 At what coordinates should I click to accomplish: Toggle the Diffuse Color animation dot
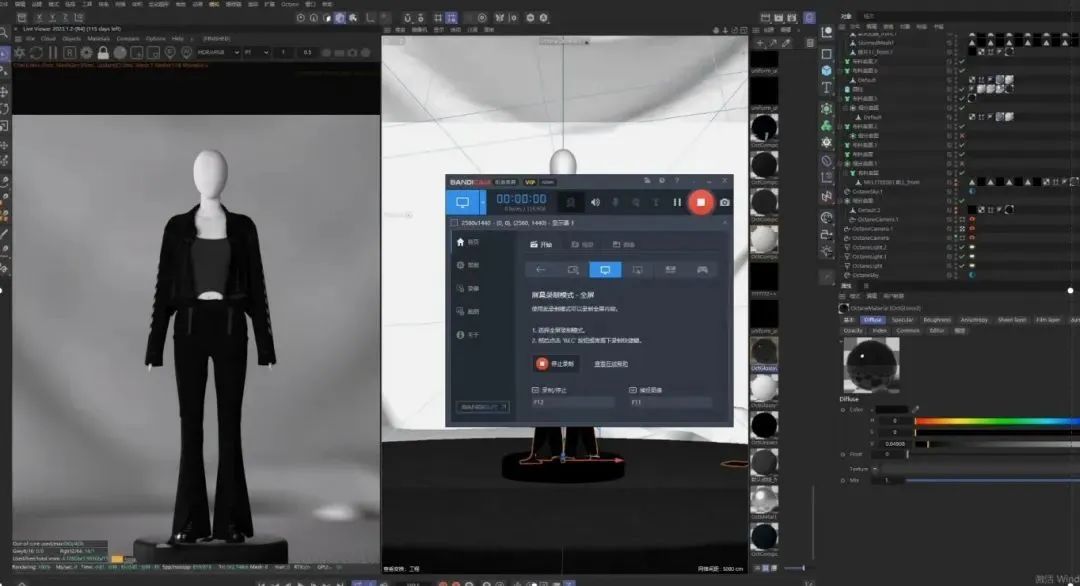click(x=843, y=410)
